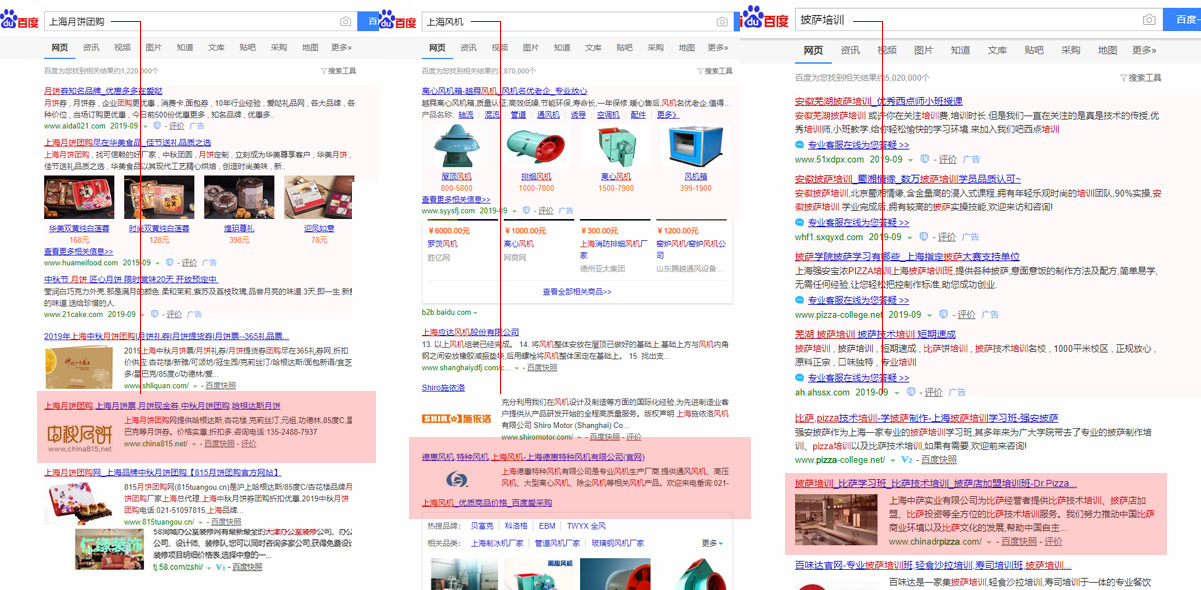1201x590 pixels.
Task: Open result 安徽芜湖披萨培训_优秀西点师小班授课
Action: [x=879, y=101]
